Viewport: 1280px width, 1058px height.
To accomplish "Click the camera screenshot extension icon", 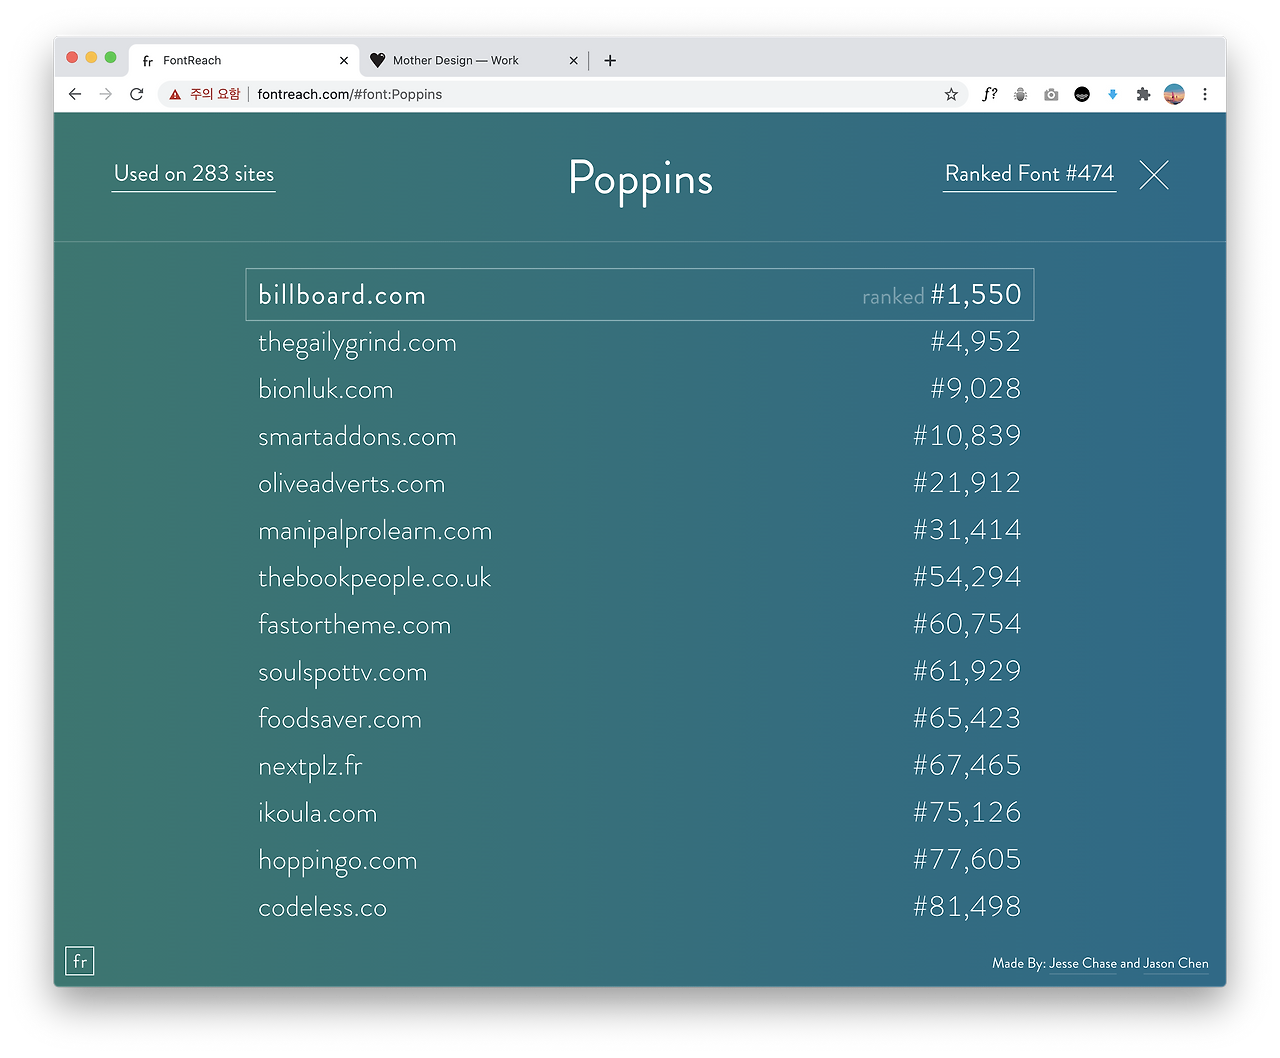I will 1051,94.
